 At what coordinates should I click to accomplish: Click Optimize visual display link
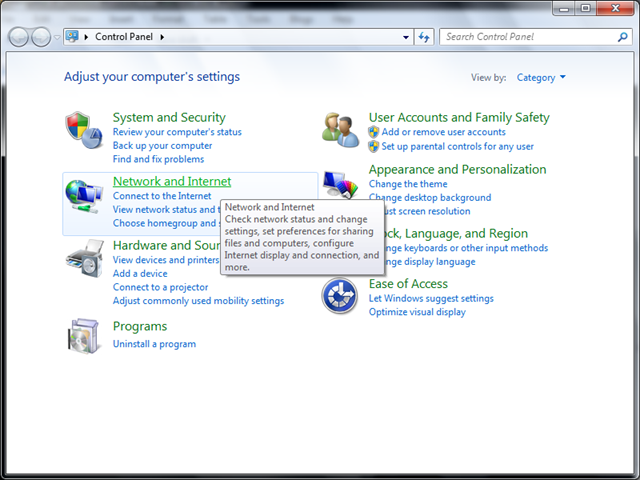tap(417, 312)
